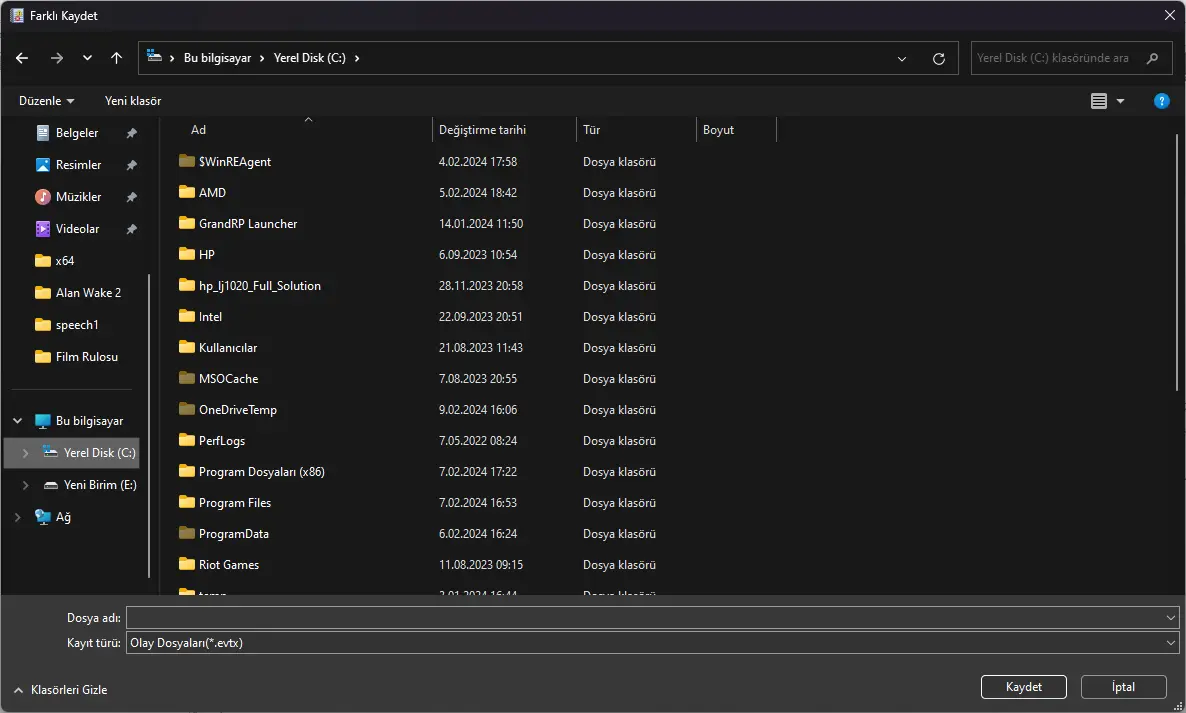1186x713 pixels.
Task: Select Ağ network in sidebar
Action: pyautogui.click(x=64, y=517)
